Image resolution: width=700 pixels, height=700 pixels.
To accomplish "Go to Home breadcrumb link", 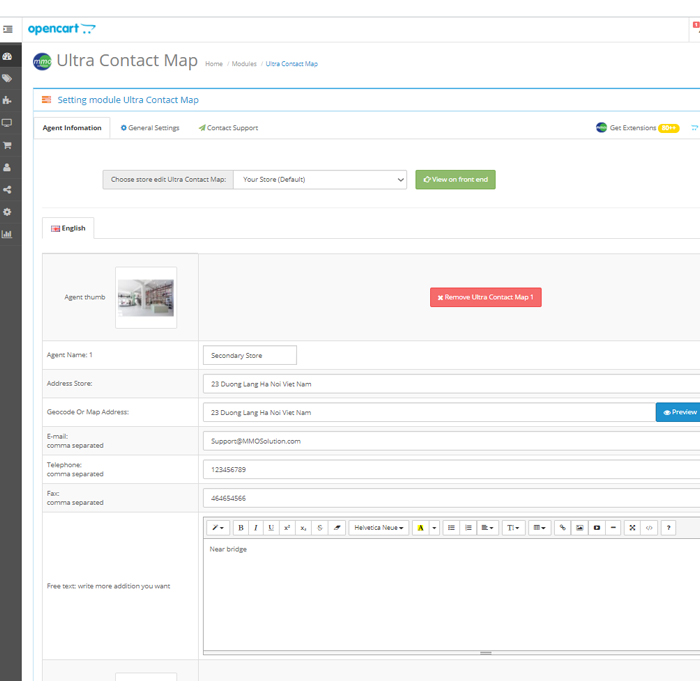I will point(214,64).
